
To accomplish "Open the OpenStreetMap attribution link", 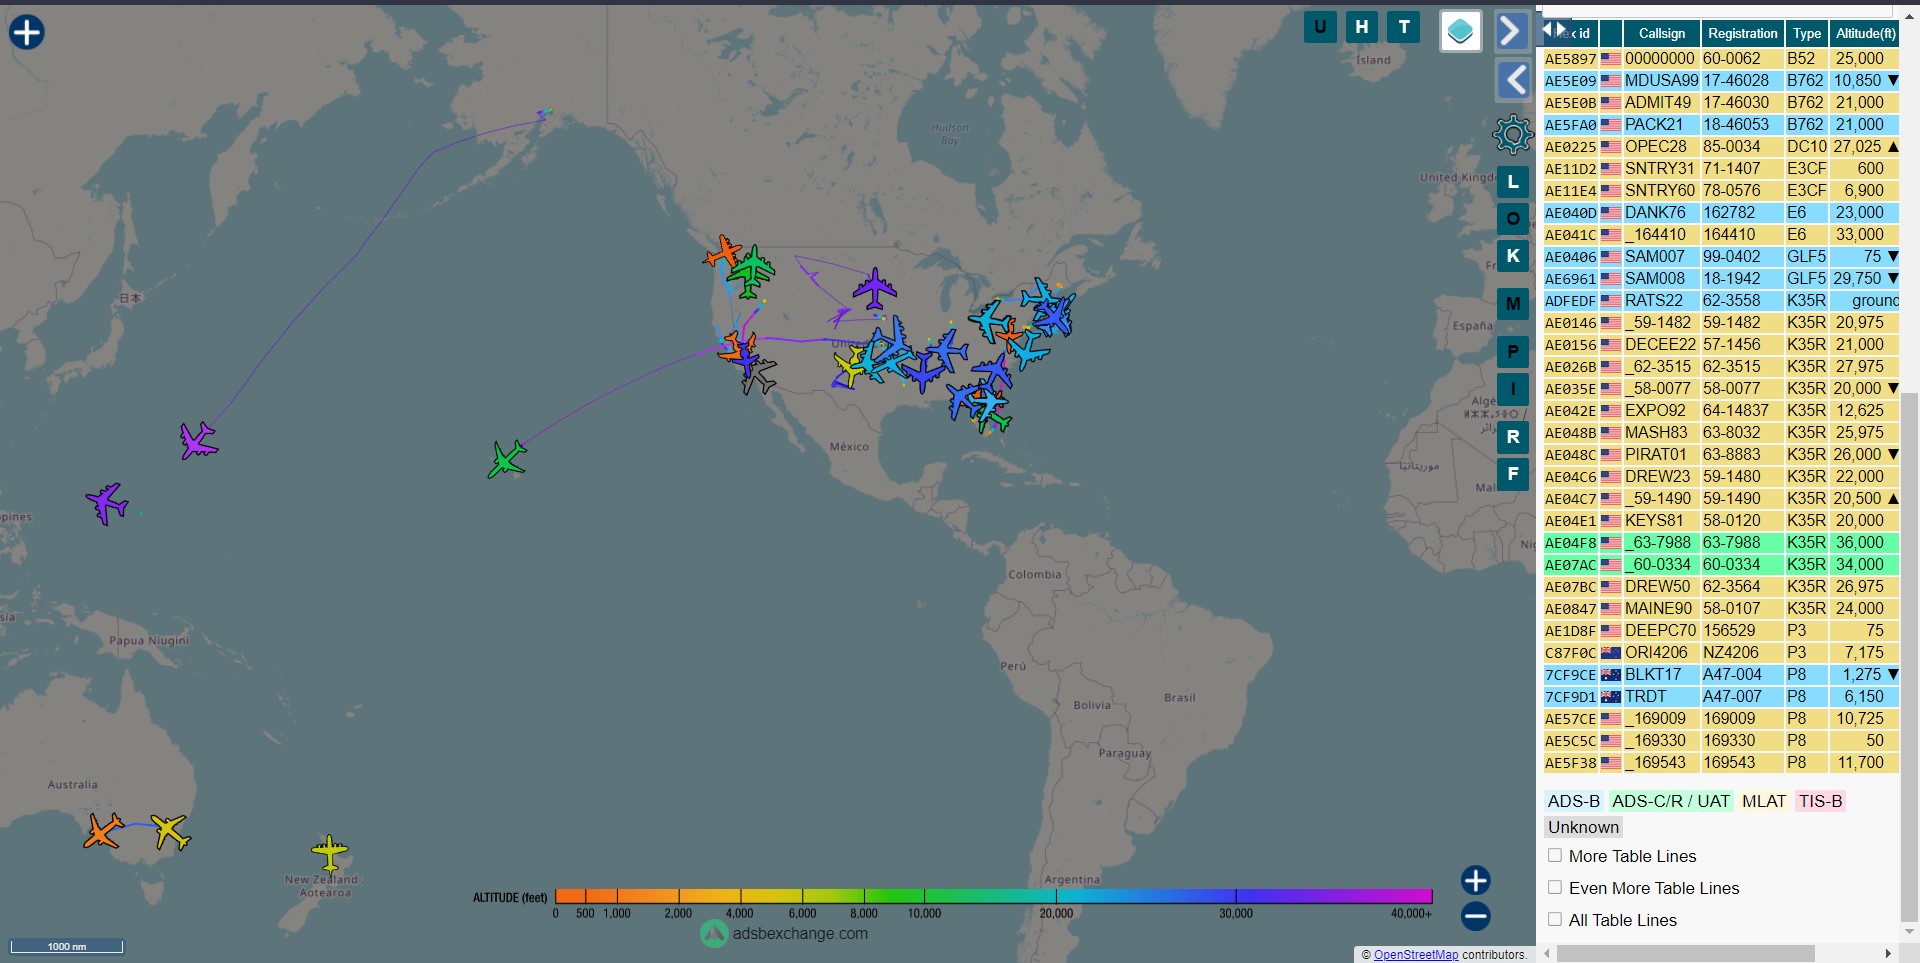I will pyautogui.click(x=1416, y=955).
